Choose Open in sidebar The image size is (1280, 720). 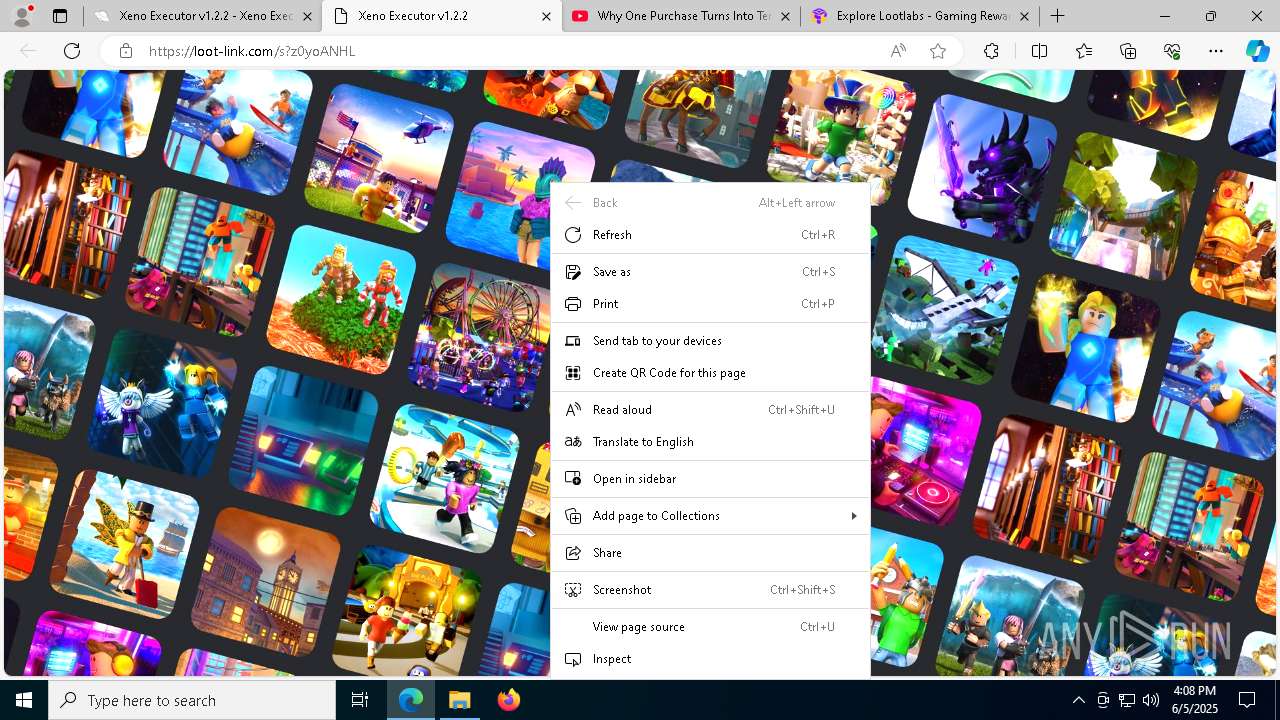[710, 479]
